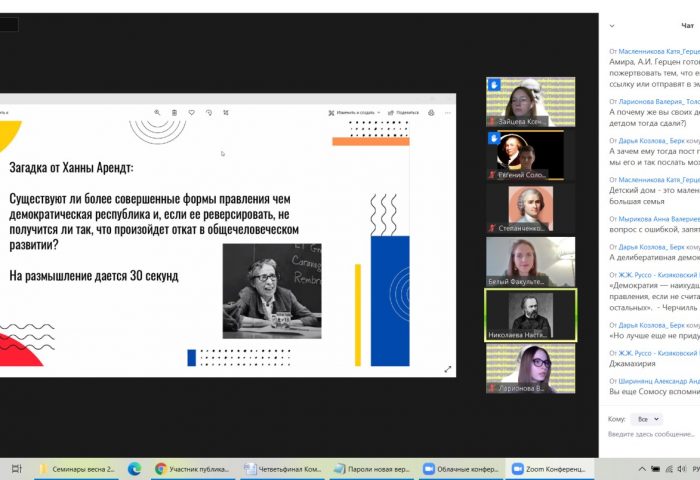Open Task View on the taskbar
Viewport: 700px width, 480px height.
click(x=17, y=468)
